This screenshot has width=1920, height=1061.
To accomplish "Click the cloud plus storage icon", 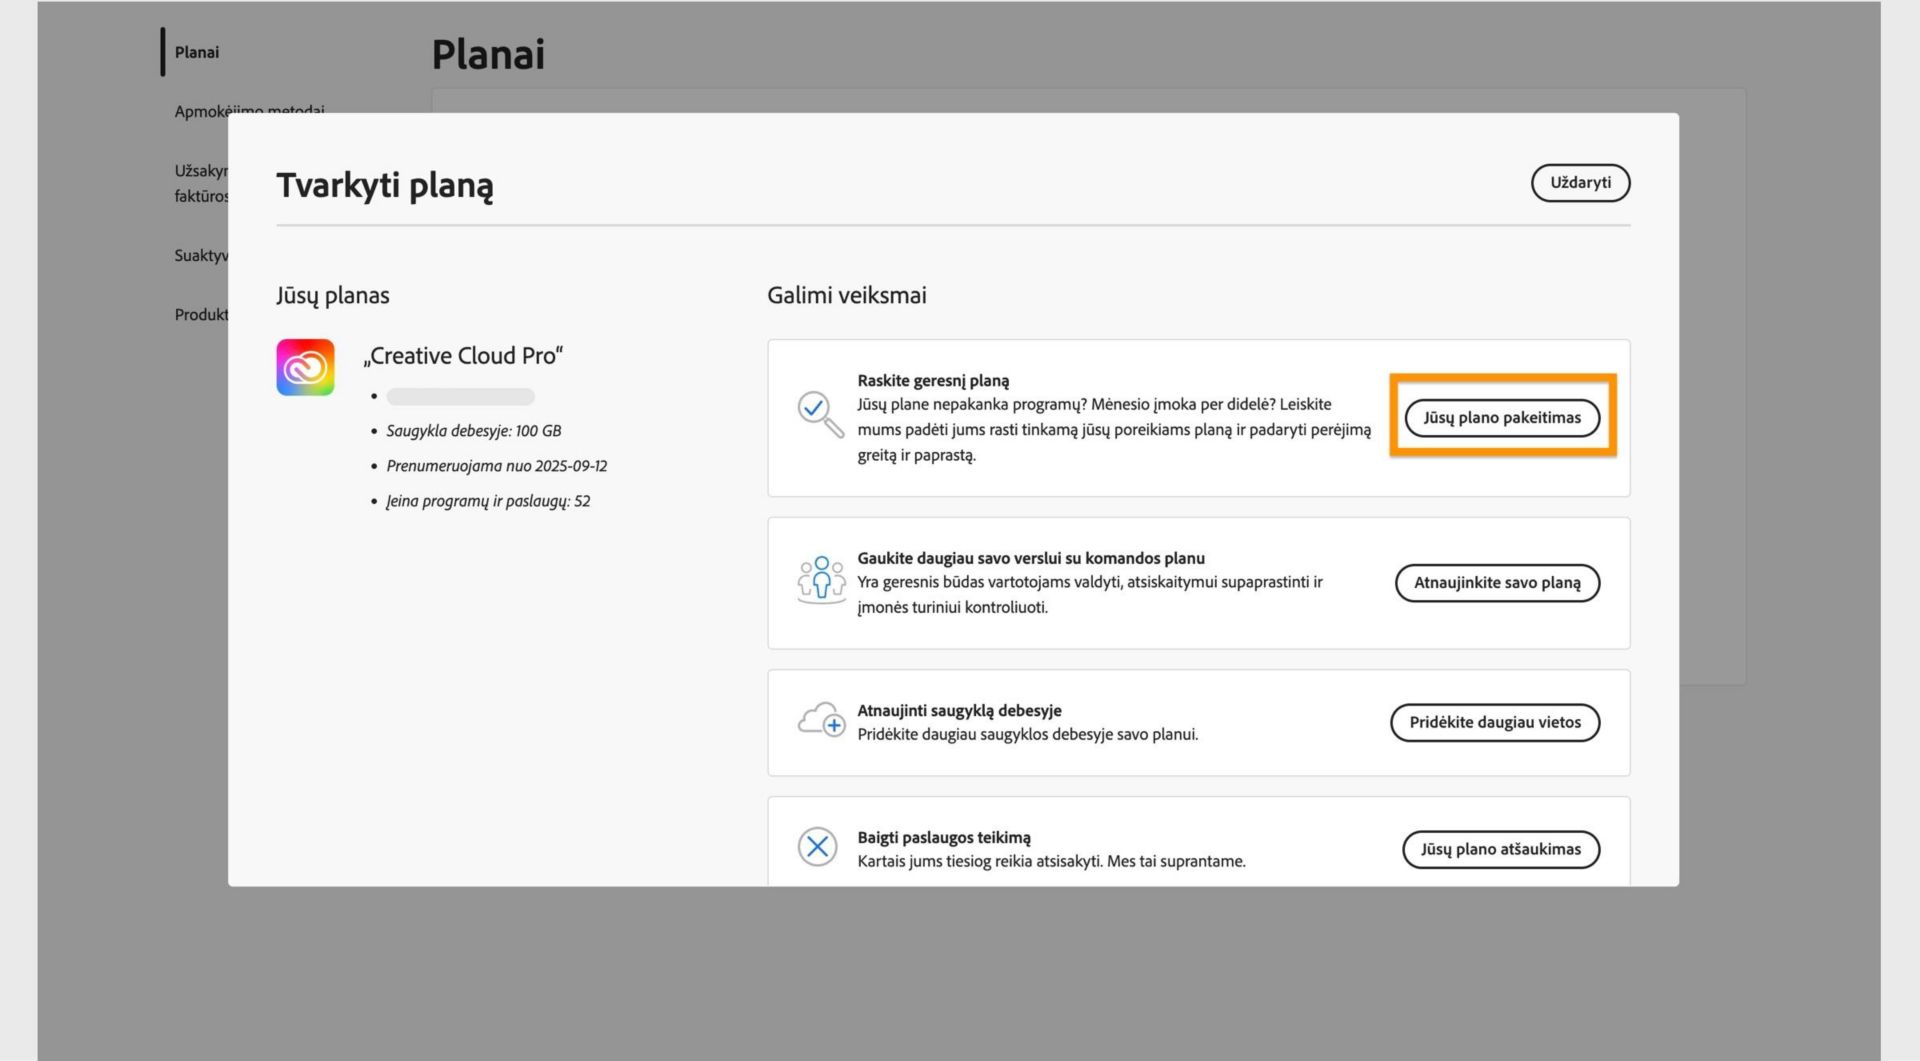I will tap(821, 720).
